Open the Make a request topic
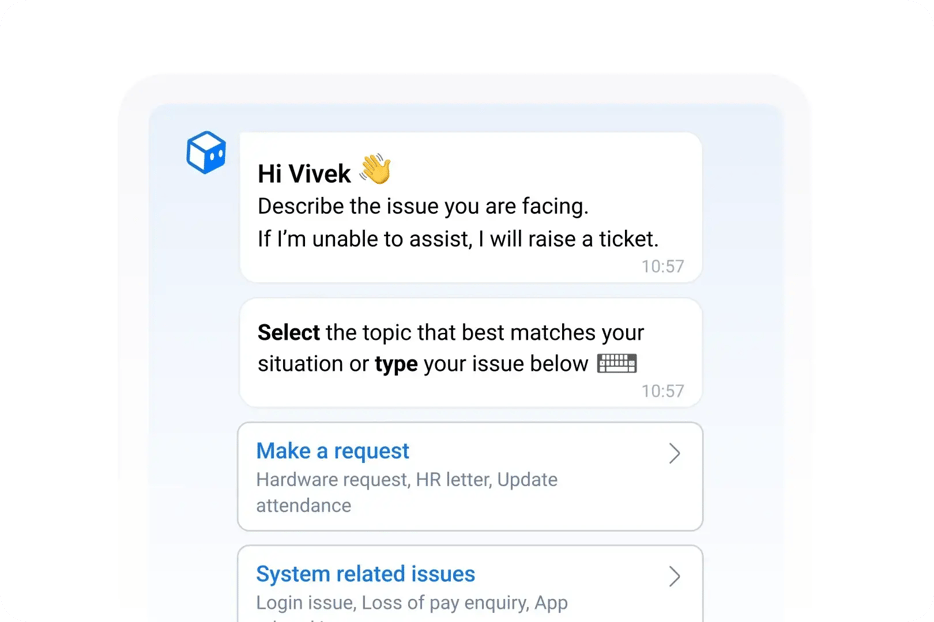 coord(470,477)
